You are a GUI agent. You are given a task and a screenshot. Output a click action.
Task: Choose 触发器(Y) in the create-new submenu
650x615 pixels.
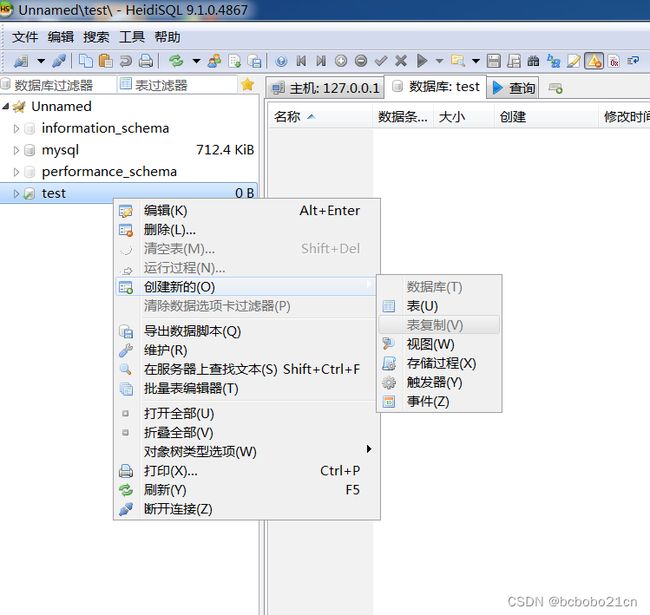(x=439, y=383)
